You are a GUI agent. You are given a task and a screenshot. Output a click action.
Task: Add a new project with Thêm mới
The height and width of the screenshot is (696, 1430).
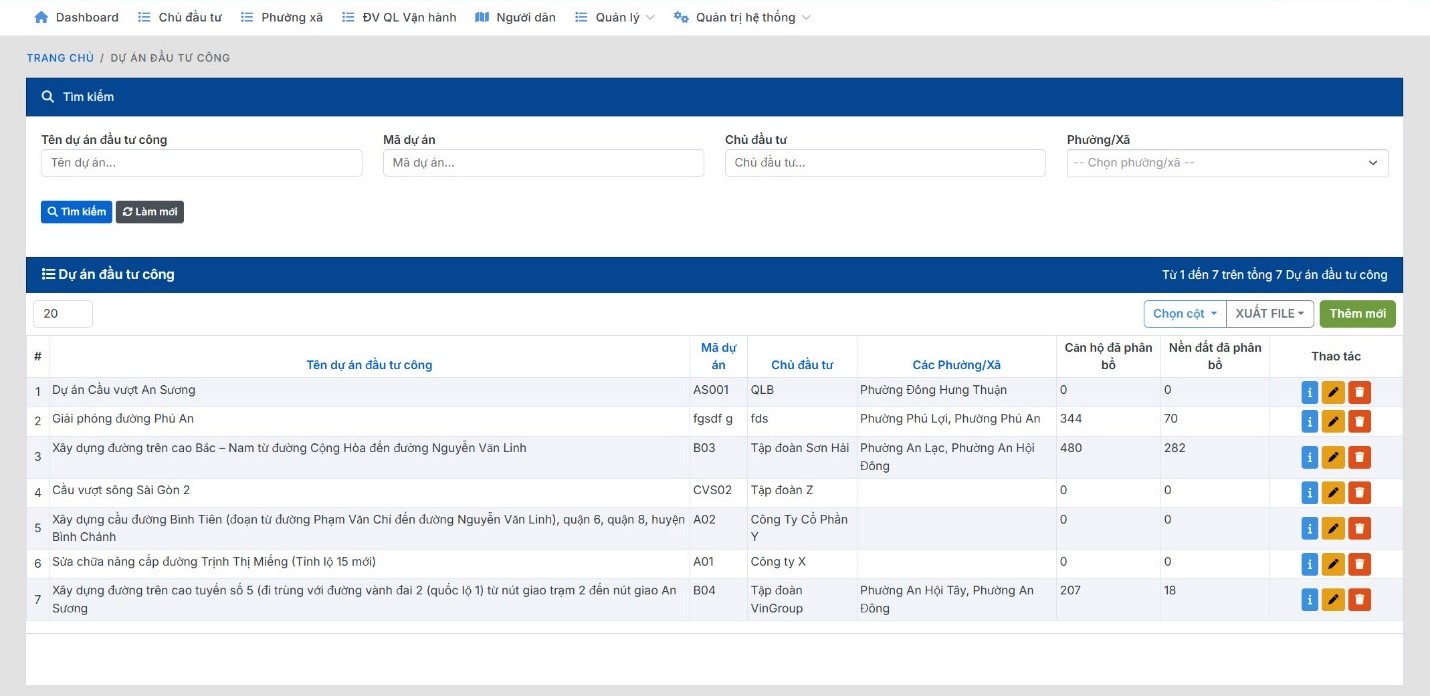click(1357, 314)
